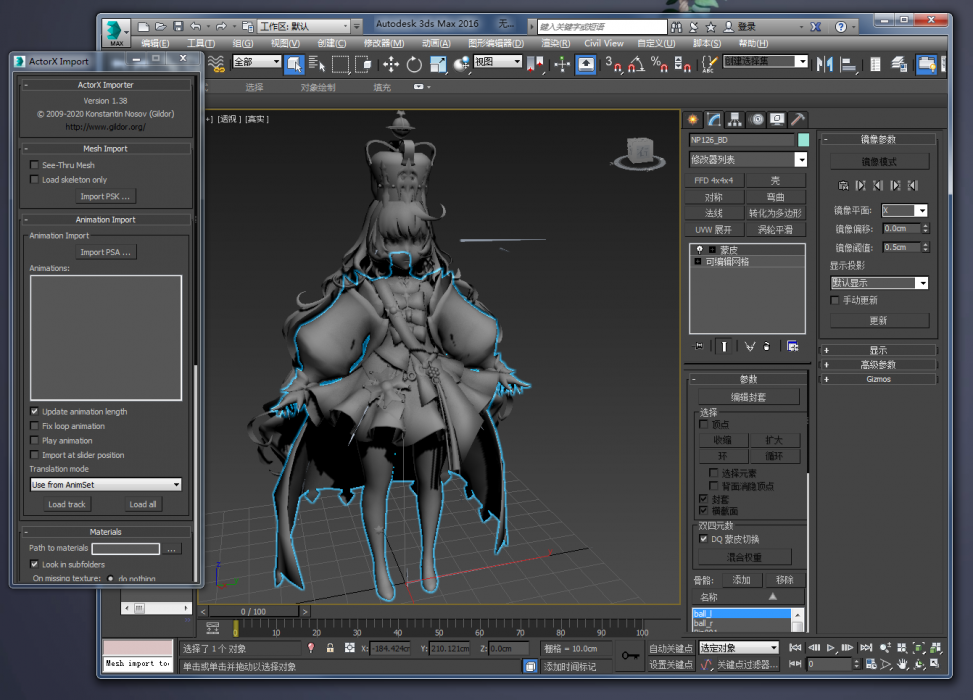Image resolution: width=973 pixels, height=700 pixels.
Task: Click the 编辑封套 button
Action: point(748,397)
